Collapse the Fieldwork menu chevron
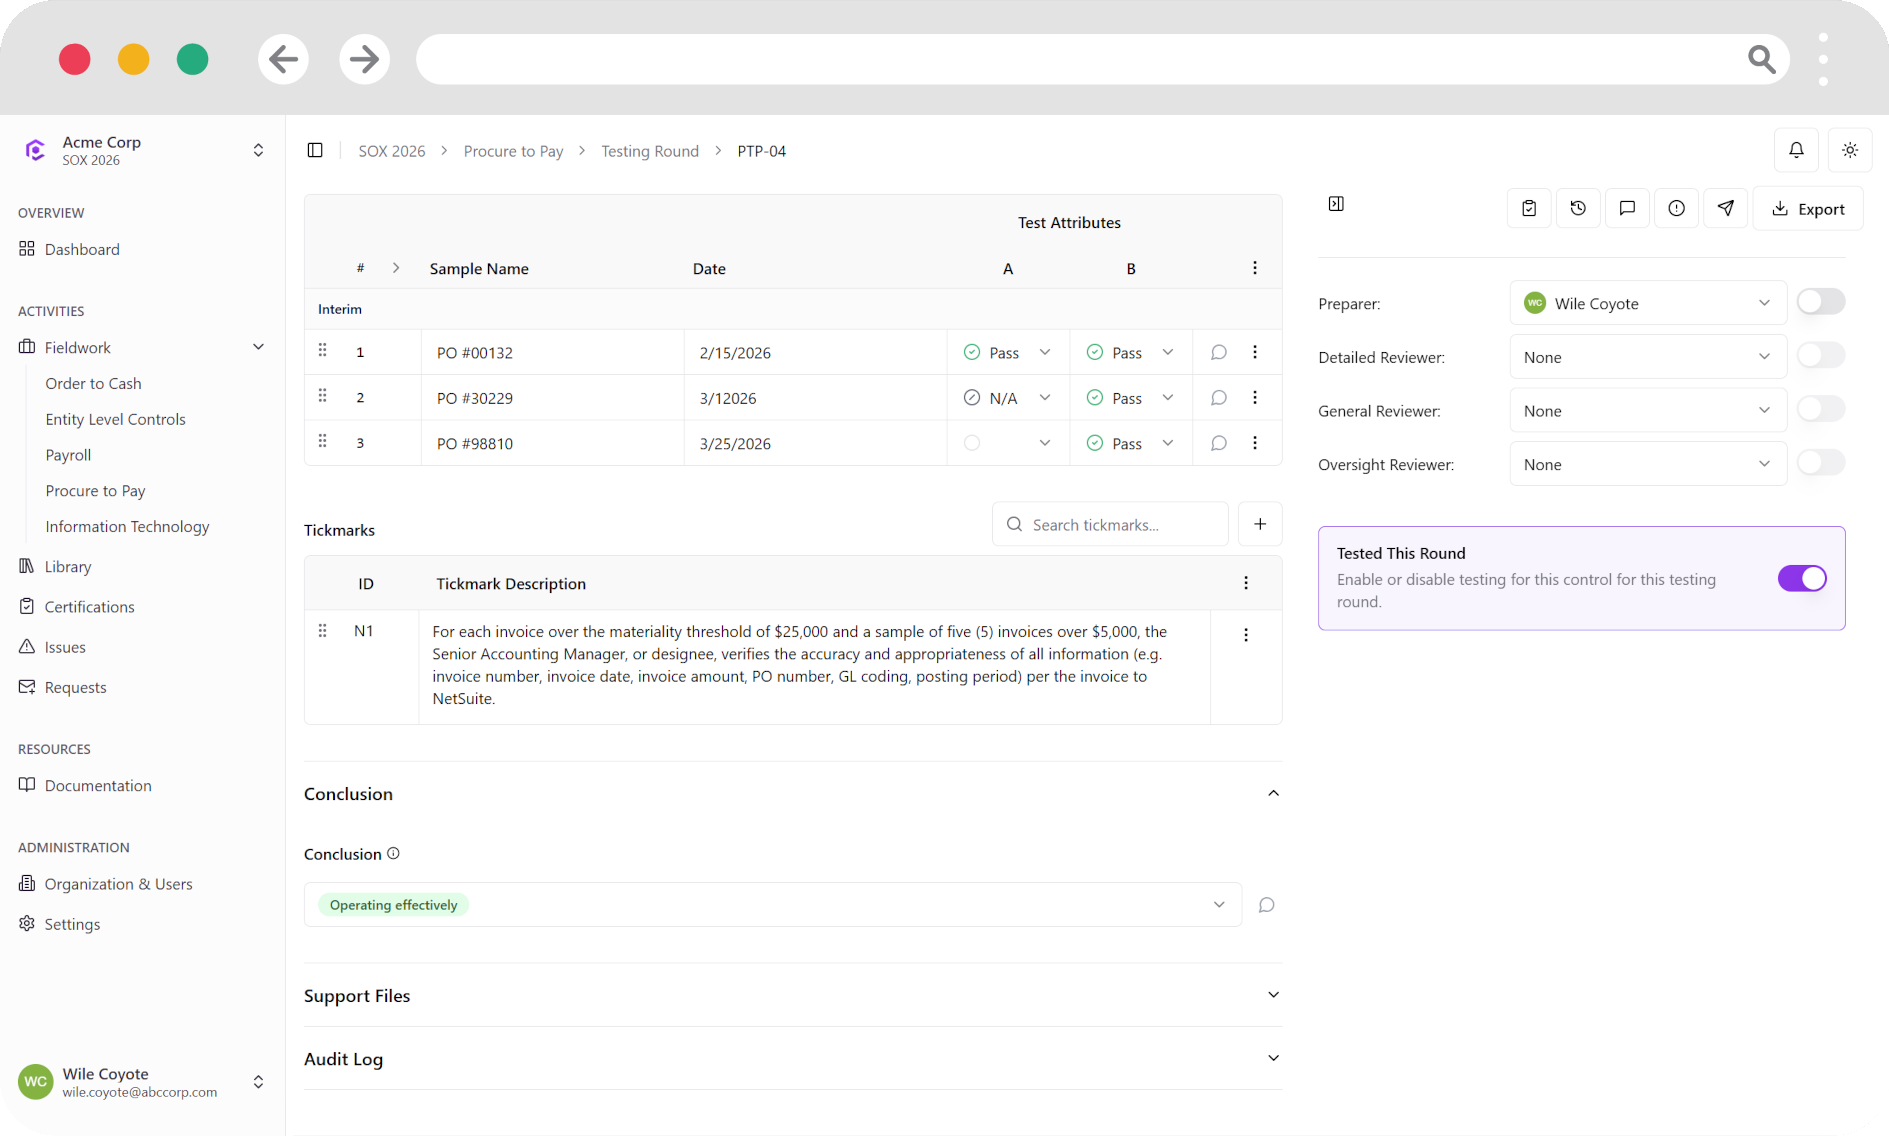The image size is (1889, 1136). click(258, 347)
